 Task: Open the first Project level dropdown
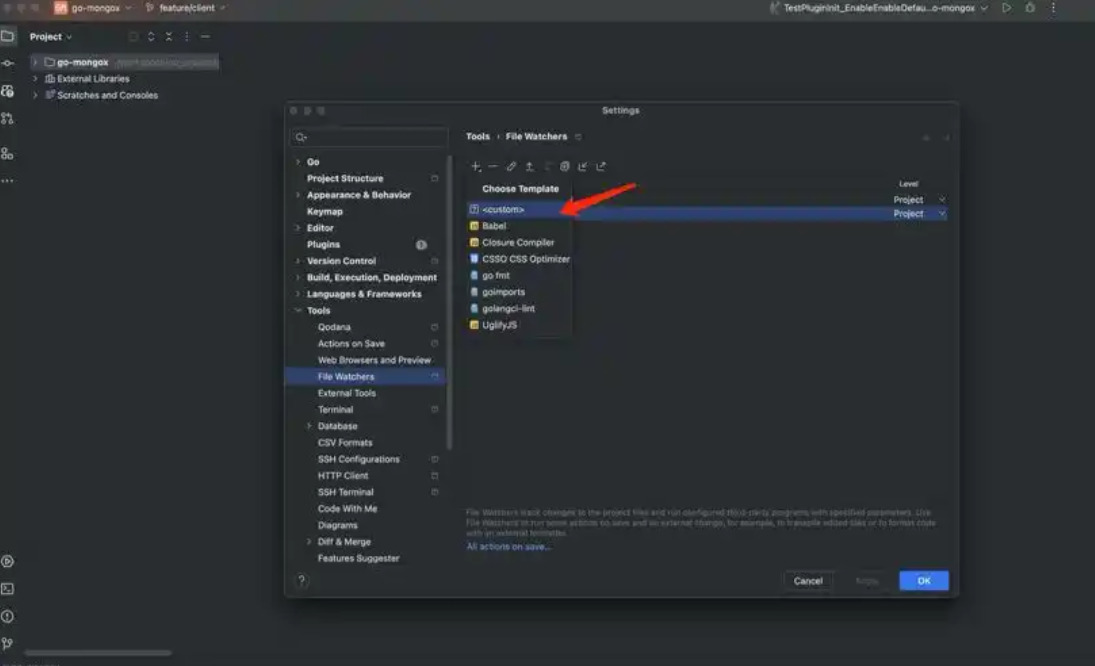[x=919, y=200]
